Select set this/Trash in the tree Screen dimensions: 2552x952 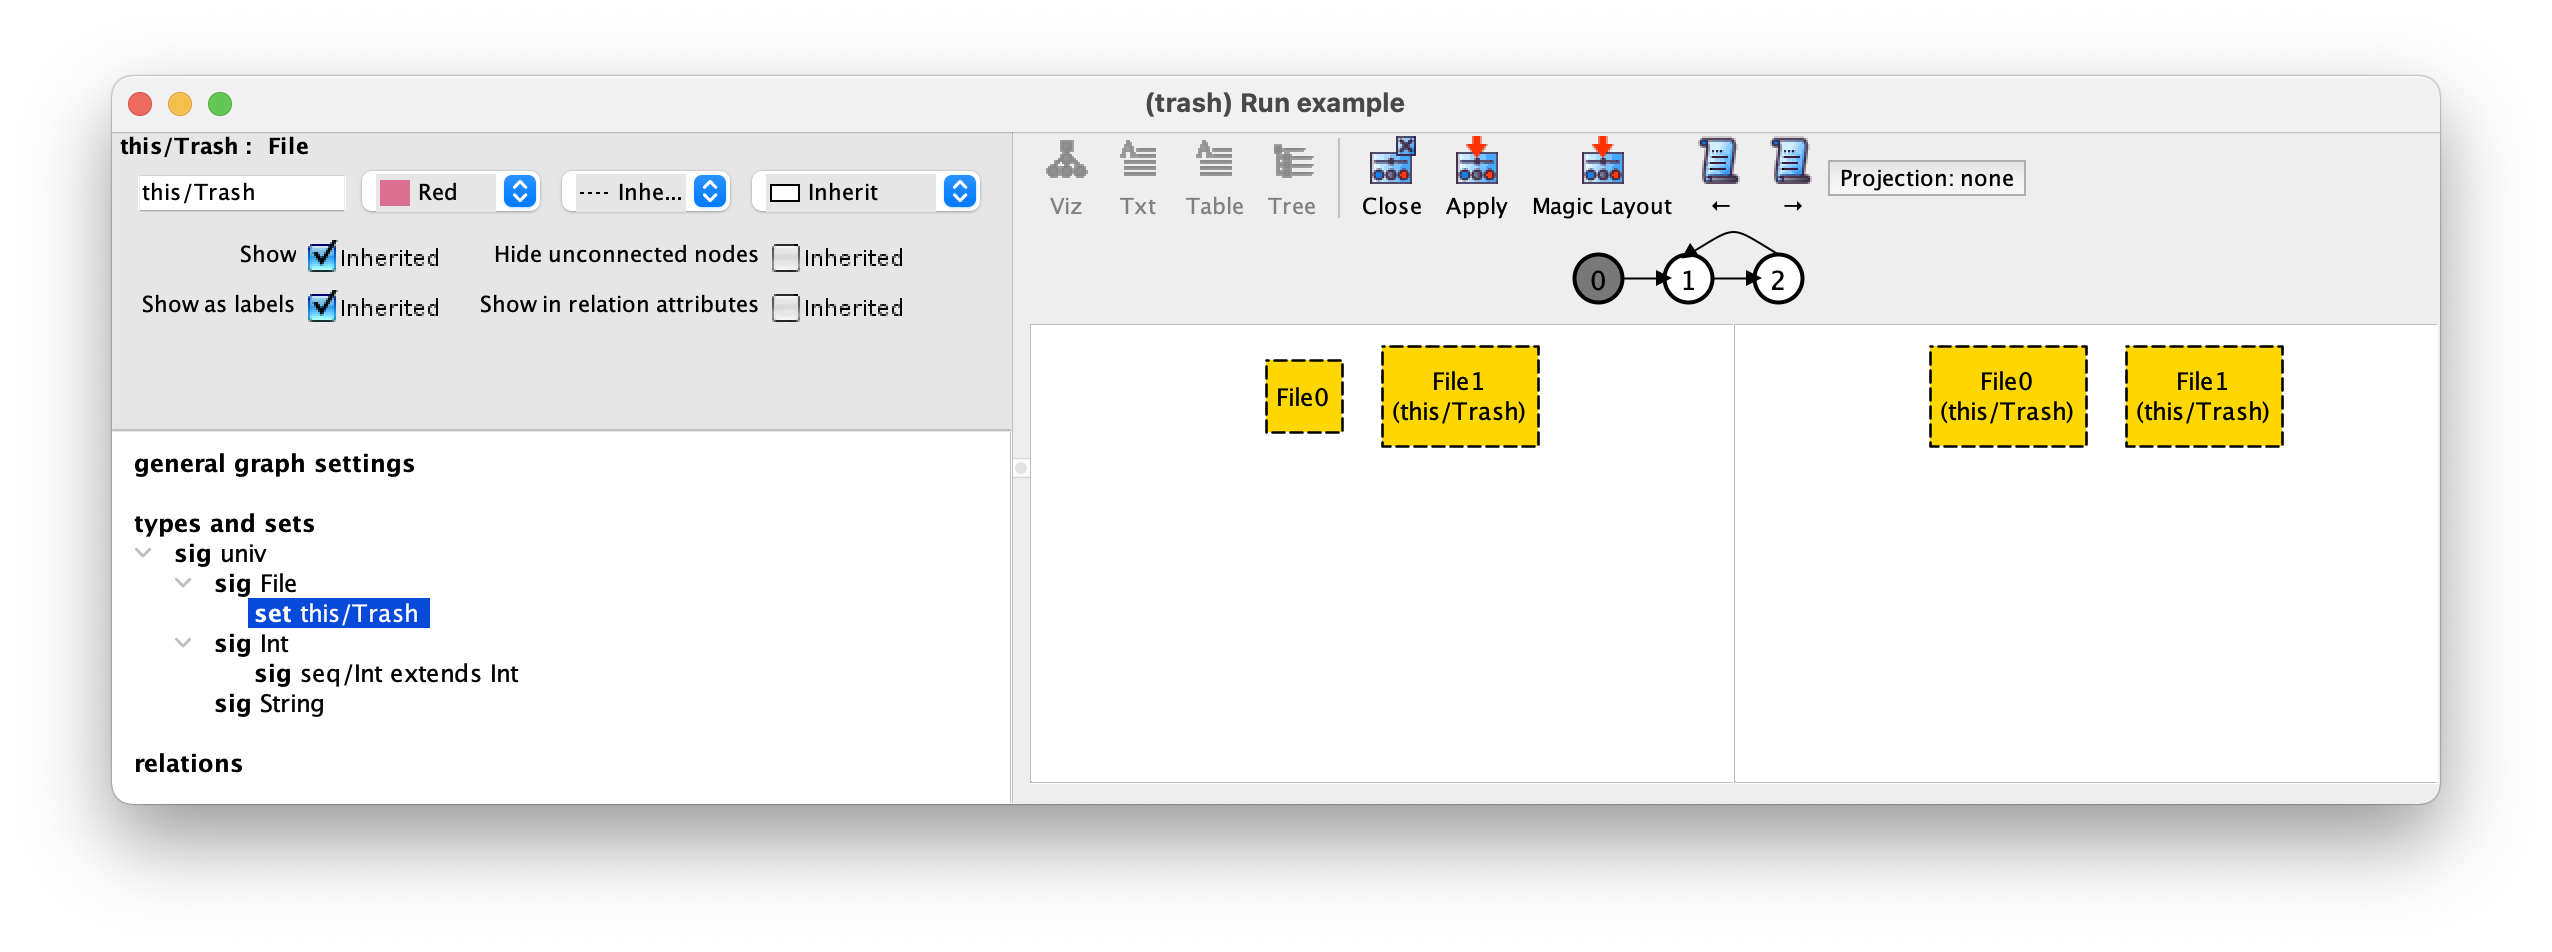(x=338, y=613)
